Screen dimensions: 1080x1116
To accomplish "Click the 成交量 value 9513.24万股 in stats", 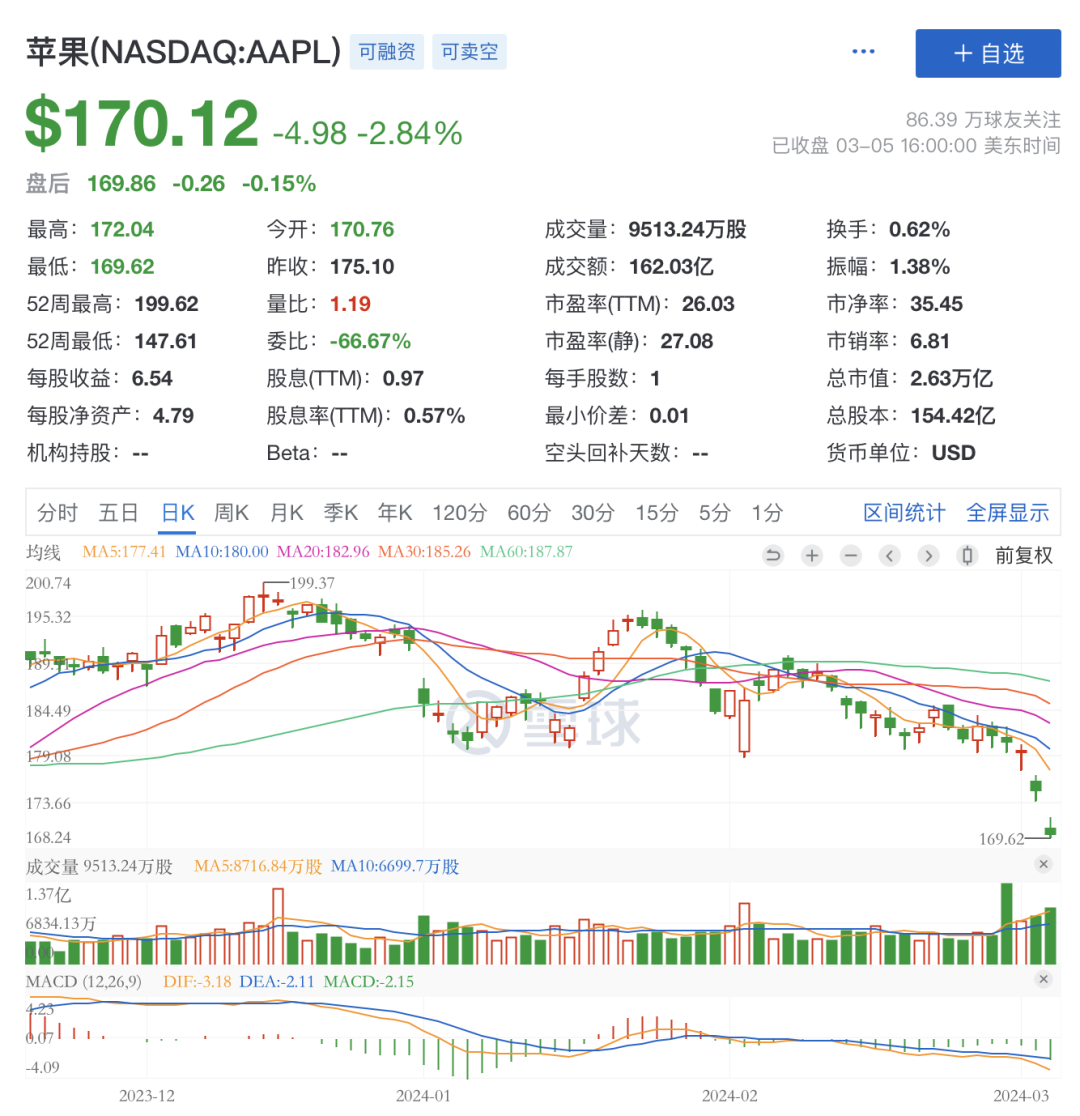I will point(687,230).
